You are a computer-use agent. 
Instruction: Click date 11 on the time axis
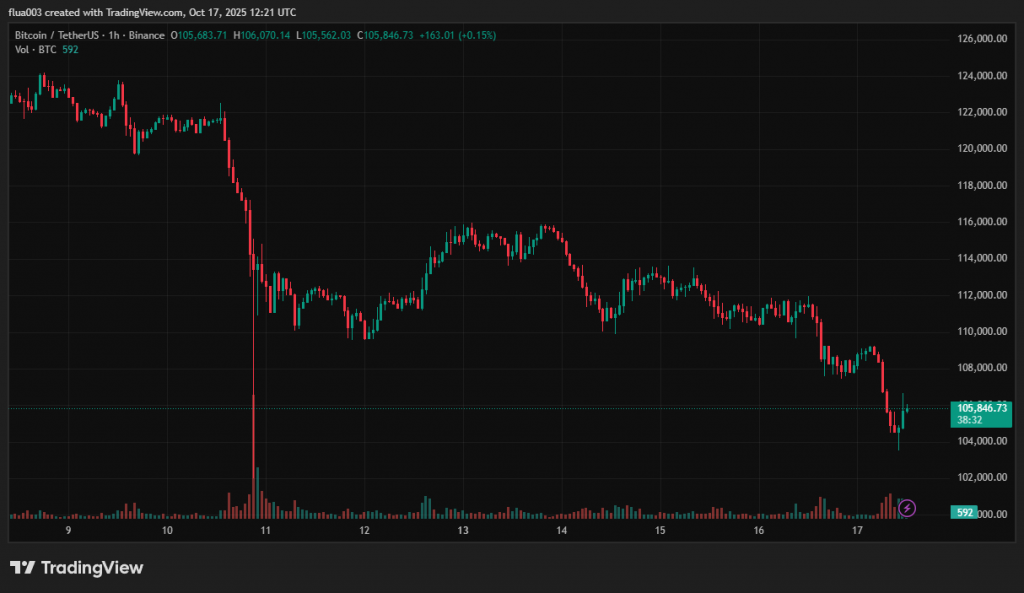click(x=265, y=531)
